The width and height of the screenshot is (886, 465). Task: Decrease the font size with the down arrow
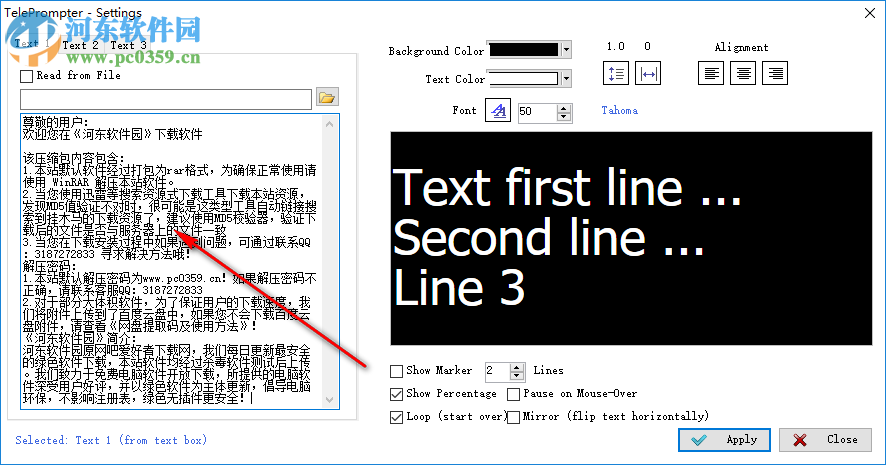(x=563, y=117)
